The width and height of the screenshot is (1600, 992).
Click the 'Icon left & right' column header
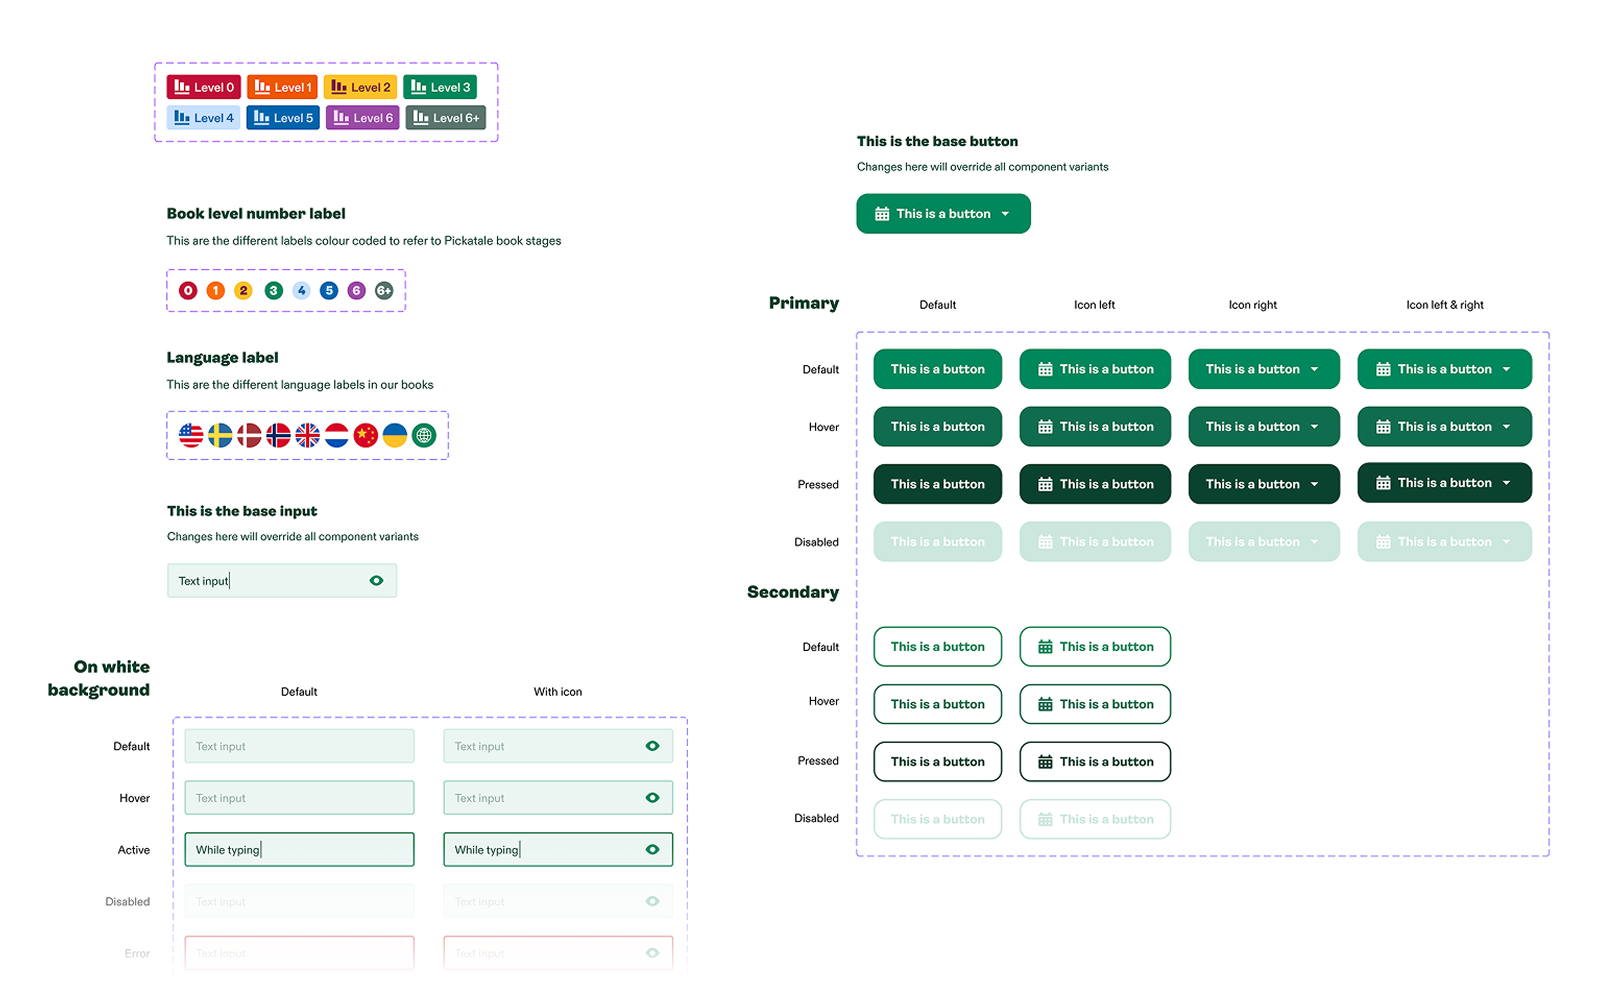pyautogui.click(x=1445, y=305)
